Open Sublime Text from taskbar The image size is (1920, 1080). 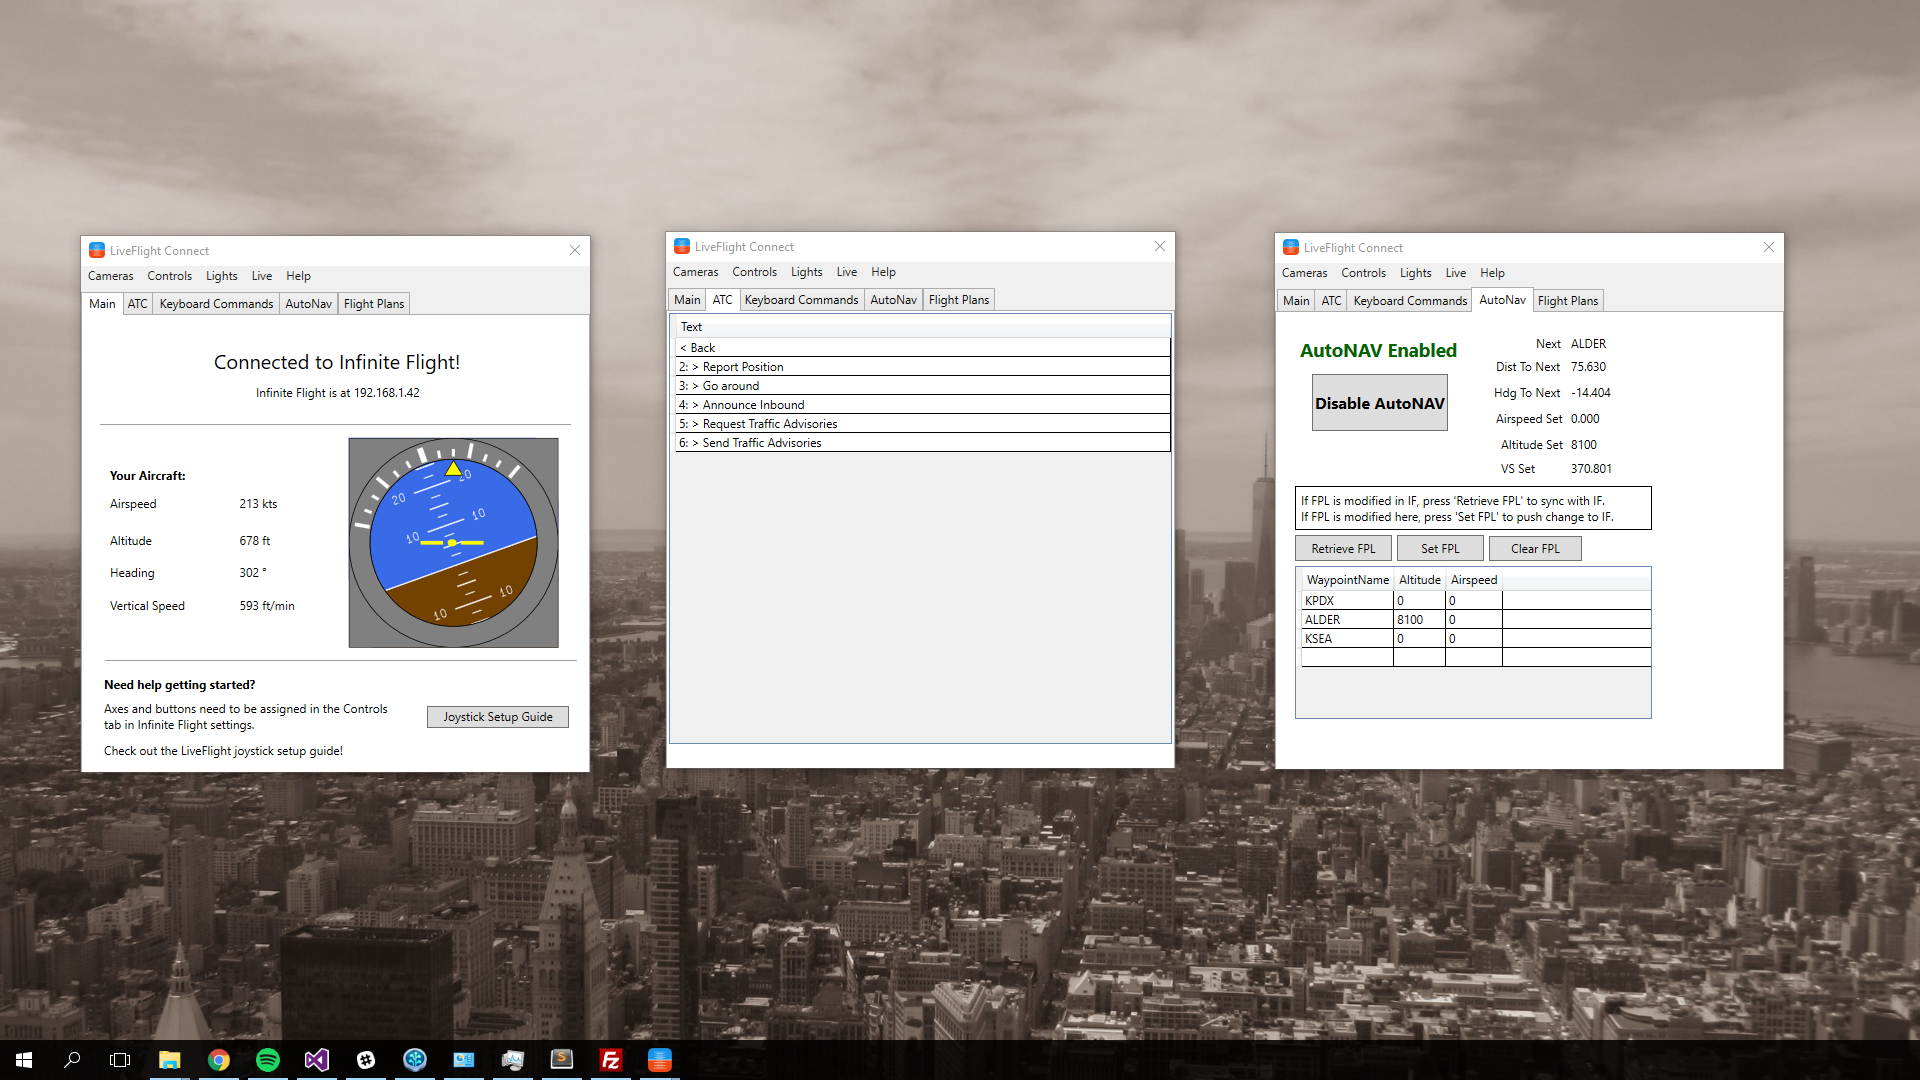pos(561,1060)
